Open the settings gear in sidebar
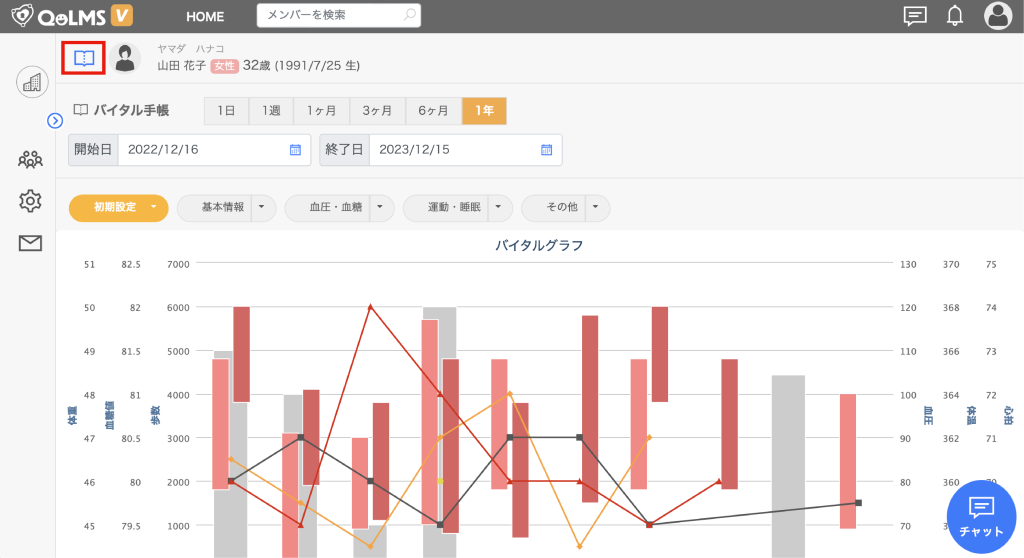1024x558 pixels. (x=31, y=201)
